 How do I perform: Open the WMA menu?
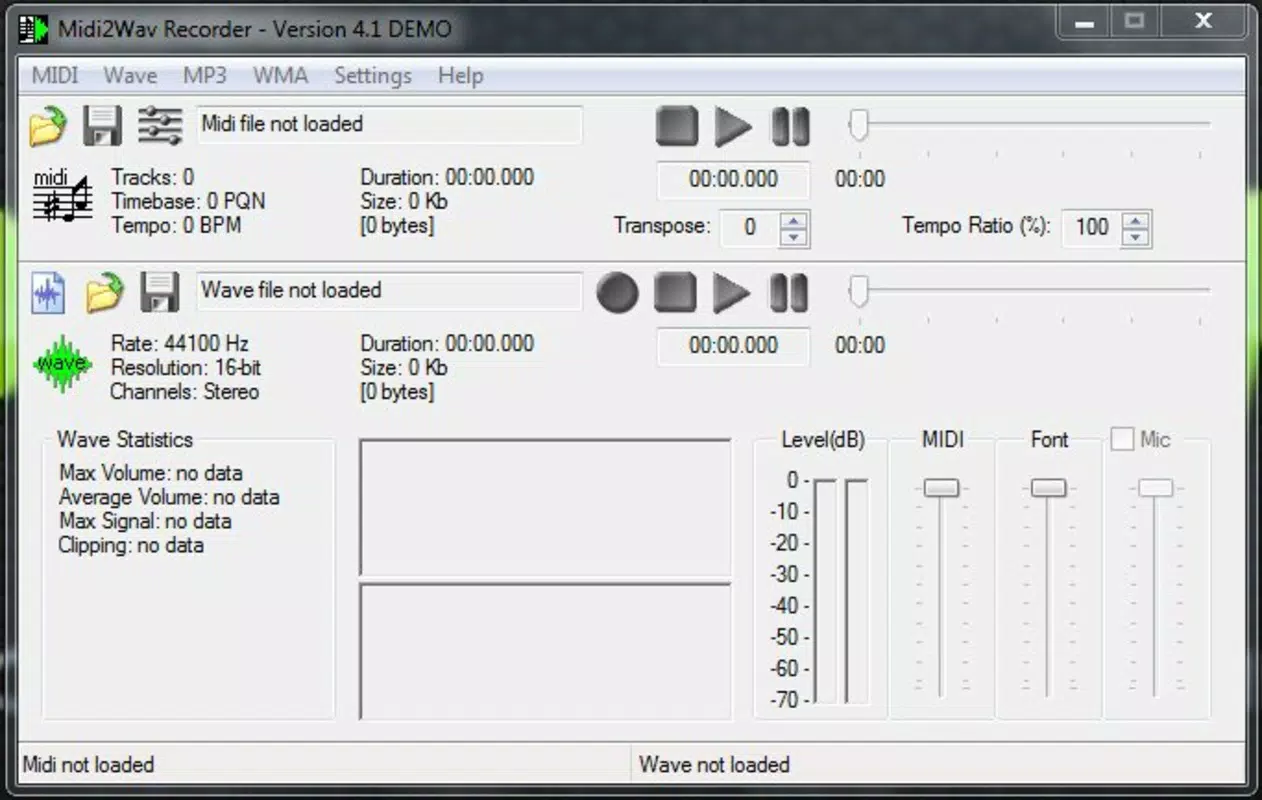coord(281,76)
